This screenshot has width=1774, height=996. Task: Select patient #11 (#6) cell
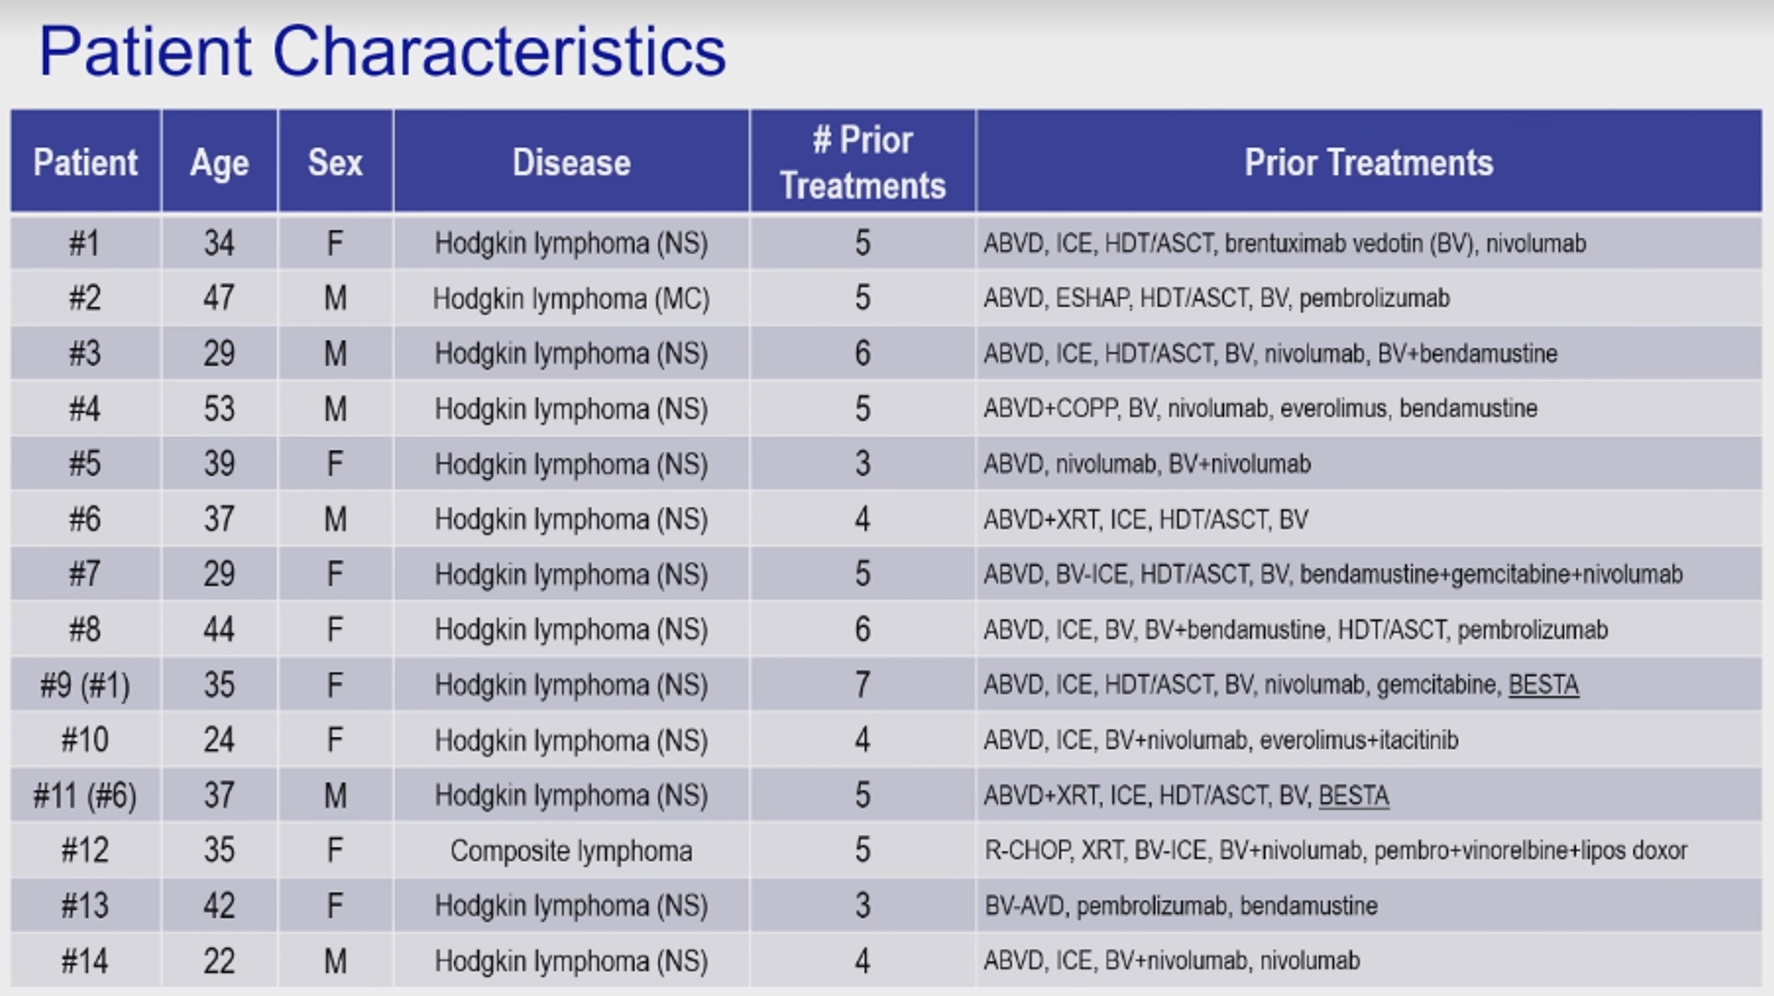[x=85, y=795]
